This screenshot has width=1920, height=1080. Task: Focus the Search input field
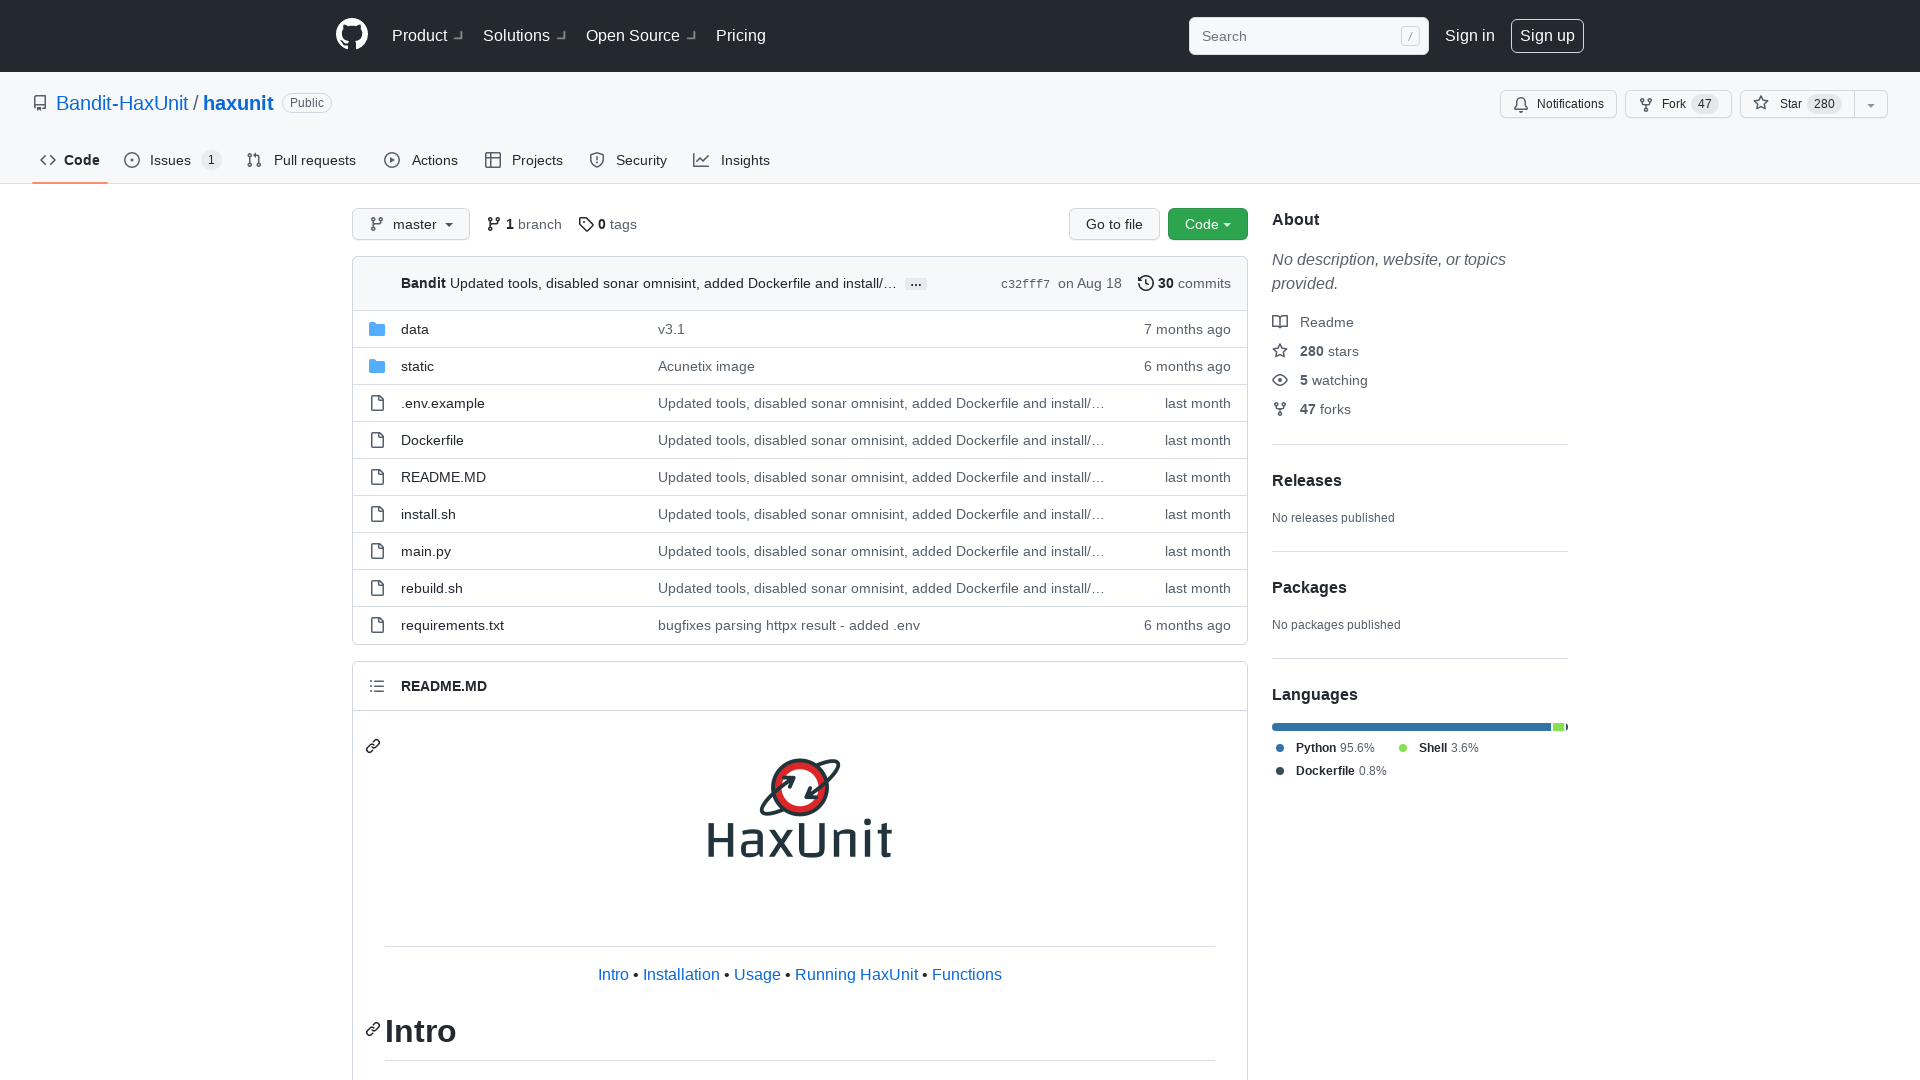[1308, 36]
